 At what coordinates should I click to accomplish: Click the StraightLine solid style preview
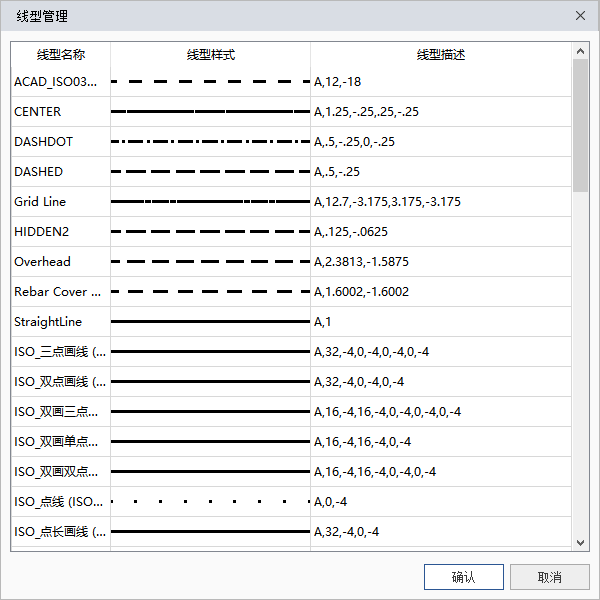click(x=210, y=321)
